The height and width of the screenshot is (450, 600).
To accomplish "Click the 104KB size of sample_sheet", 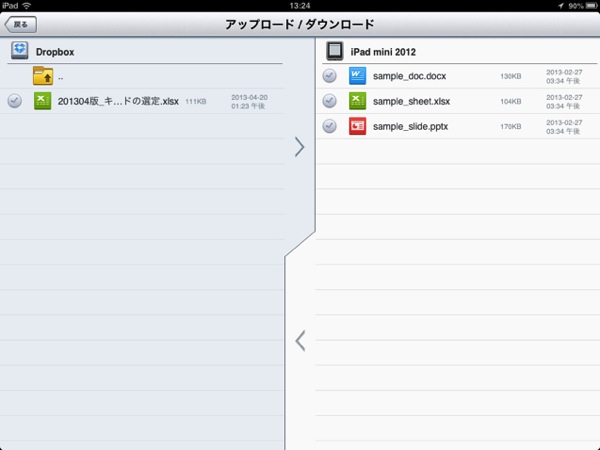I will click(x=510, y=102).
